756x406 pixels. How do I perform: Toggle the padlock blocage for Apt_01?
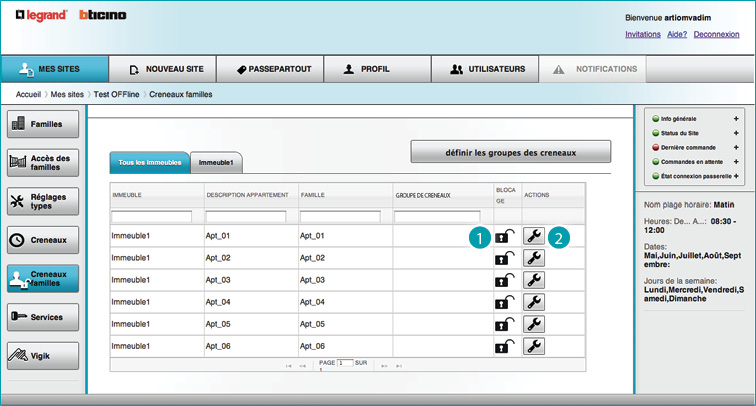click(505, 237)
